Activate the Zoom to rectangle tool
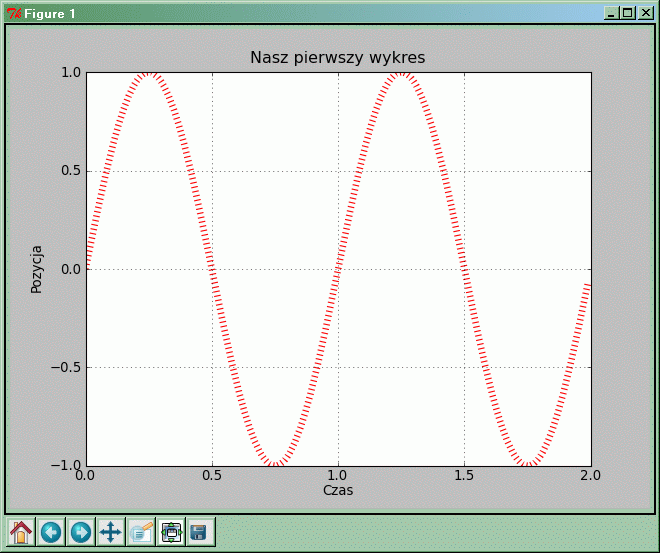The width and height of the screenshot is (660, 553). click(x=141, y=532)
